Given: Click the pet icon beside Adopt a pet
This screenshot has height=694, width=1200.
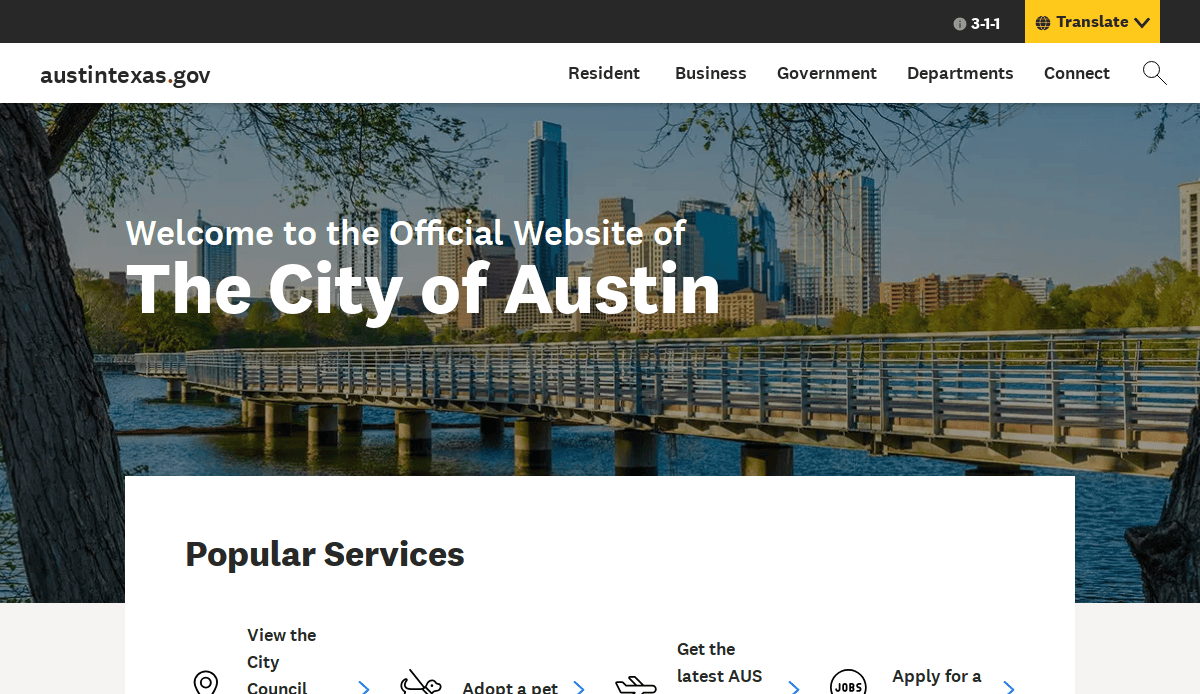Looking at the screenshot, I should tap(421, 683).
